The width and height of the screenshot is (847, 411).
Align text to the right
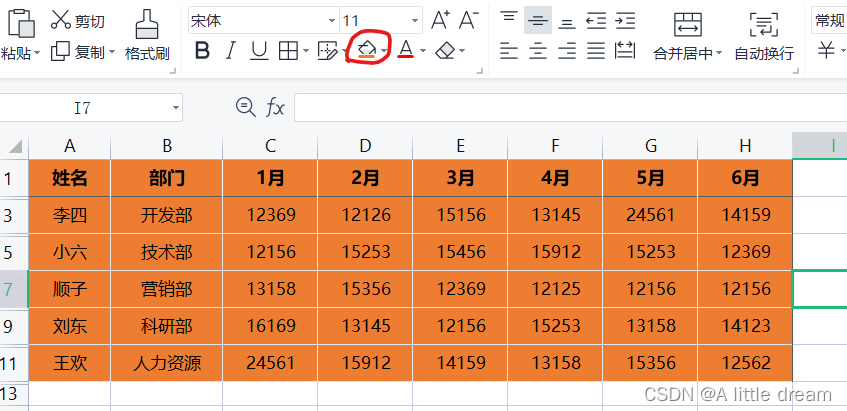(567, 51)
